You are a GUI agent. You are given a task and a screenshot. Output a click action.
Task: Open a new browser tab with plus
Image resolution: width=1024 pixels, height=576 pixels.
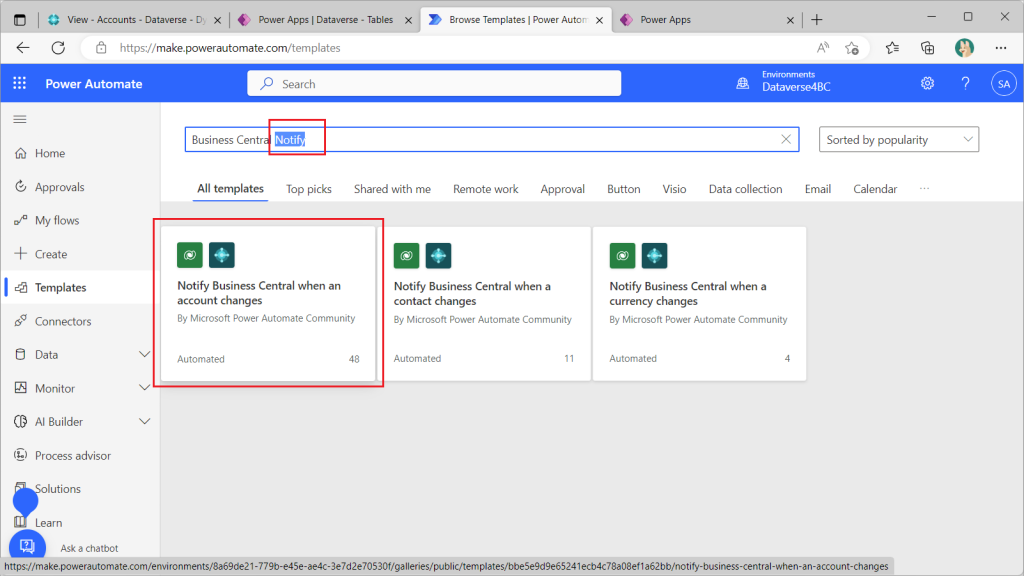pyautogui.click(x=816, y=20)
